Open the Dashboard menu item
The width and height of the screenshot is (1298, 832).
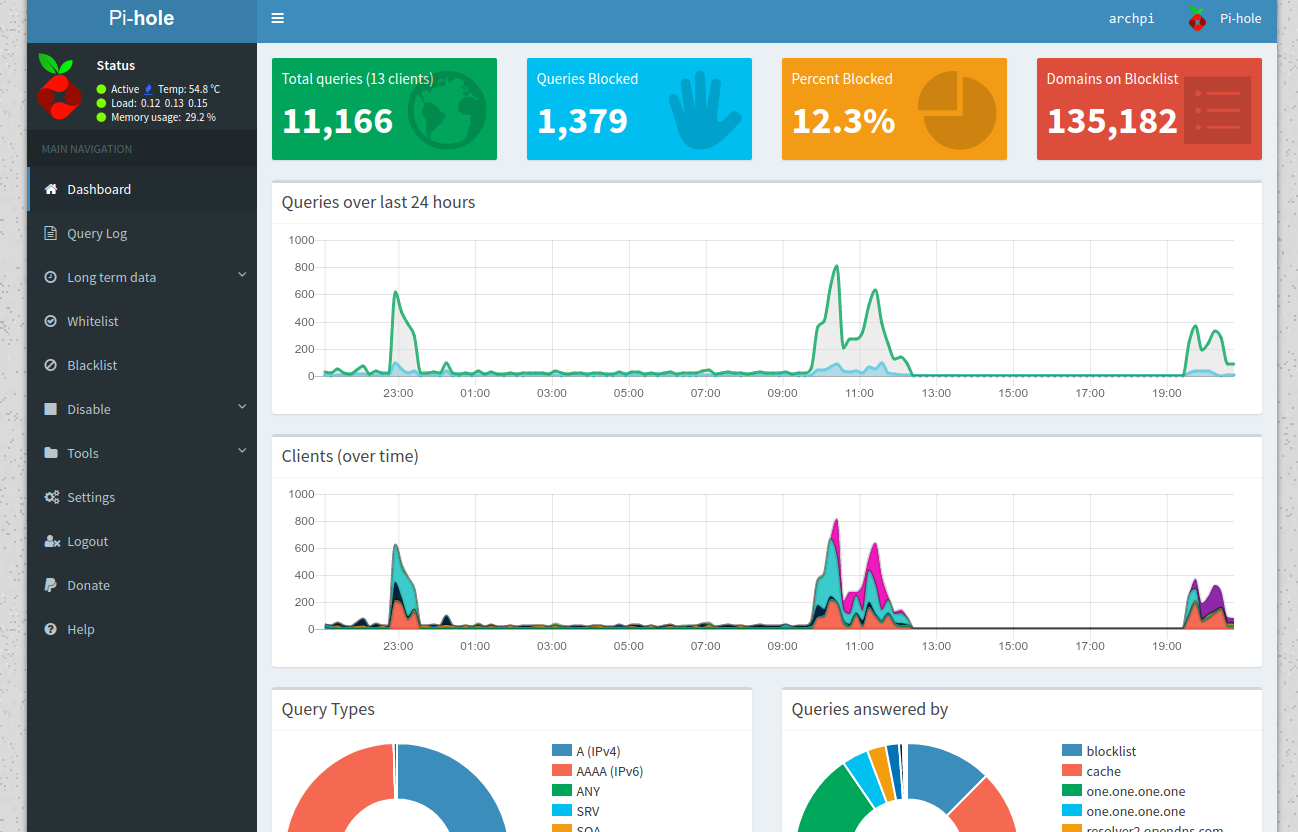[x=142, y=189]
